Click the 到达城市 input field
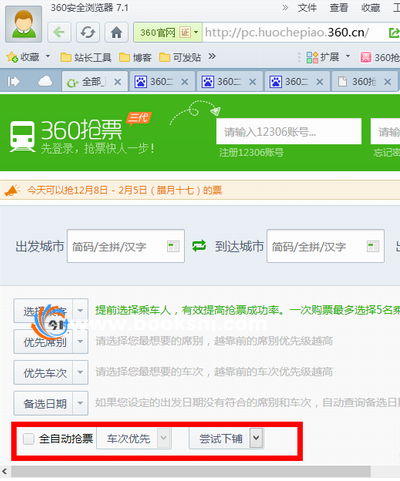The width and height of the screenshot is (400, 481). coord(325,246)
